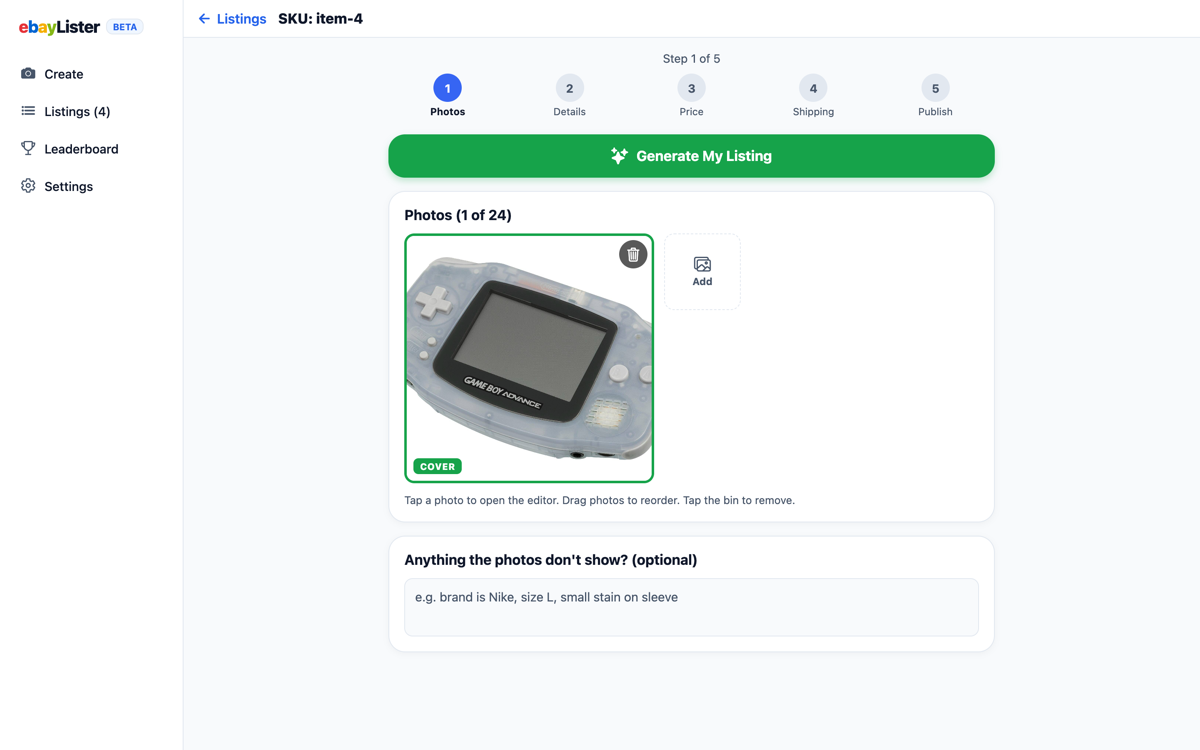Click the optional photo notes text field
This screenshot has width=1200, height=750.
pyautogui.click(x=691, y=607)
